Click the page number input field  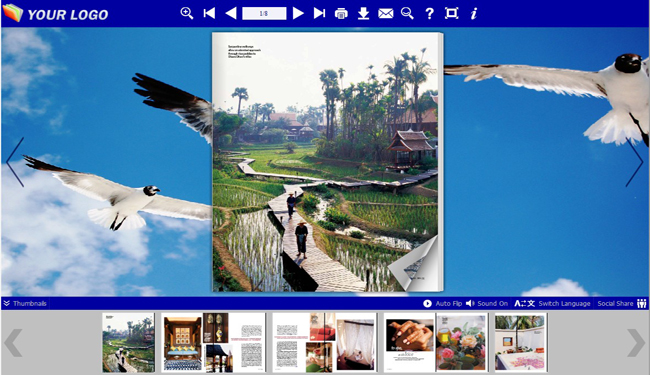click(x=264, y=13)
